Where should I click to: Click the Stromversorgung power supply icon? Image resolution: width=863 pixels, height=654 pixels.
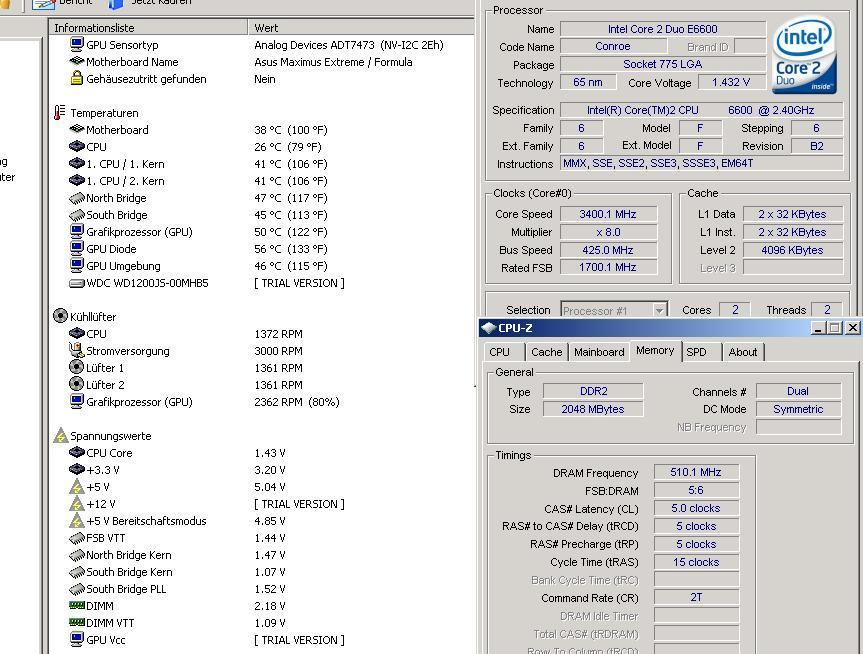pyautogui.click(x=77, y=350)
